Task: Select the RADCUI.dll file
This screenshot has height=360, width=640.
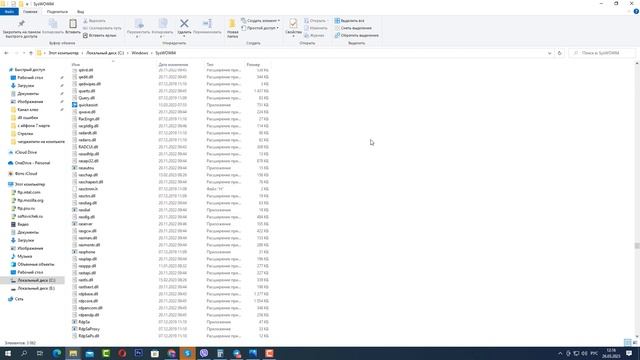Action: (88, 147)
